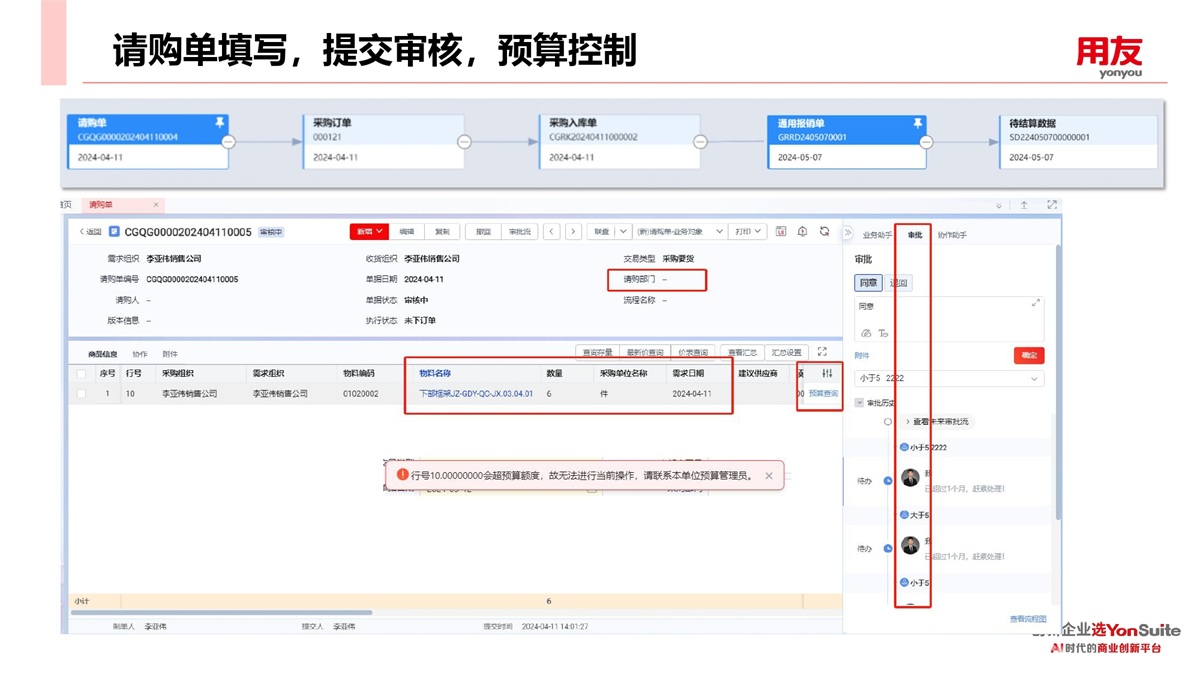Viewport: 1200px width, 675px height.
Task: Open the column settings icon above 预算查询
Action: point(826,373)
